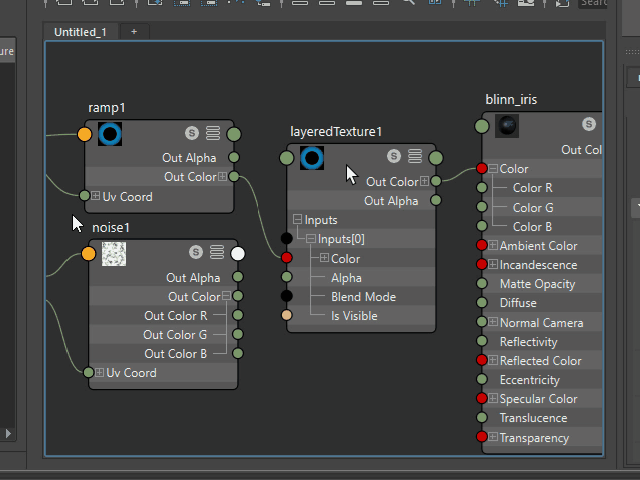The width and height of the screenshot is (640, 480).
Task: Expand Ambient Color on blinn_iris
Action: point(493,246)
